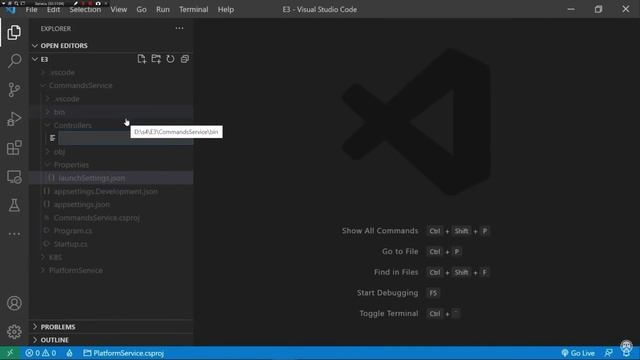
Task: Select PlatformService.csproj project in status bar
Action: [123, 353]
